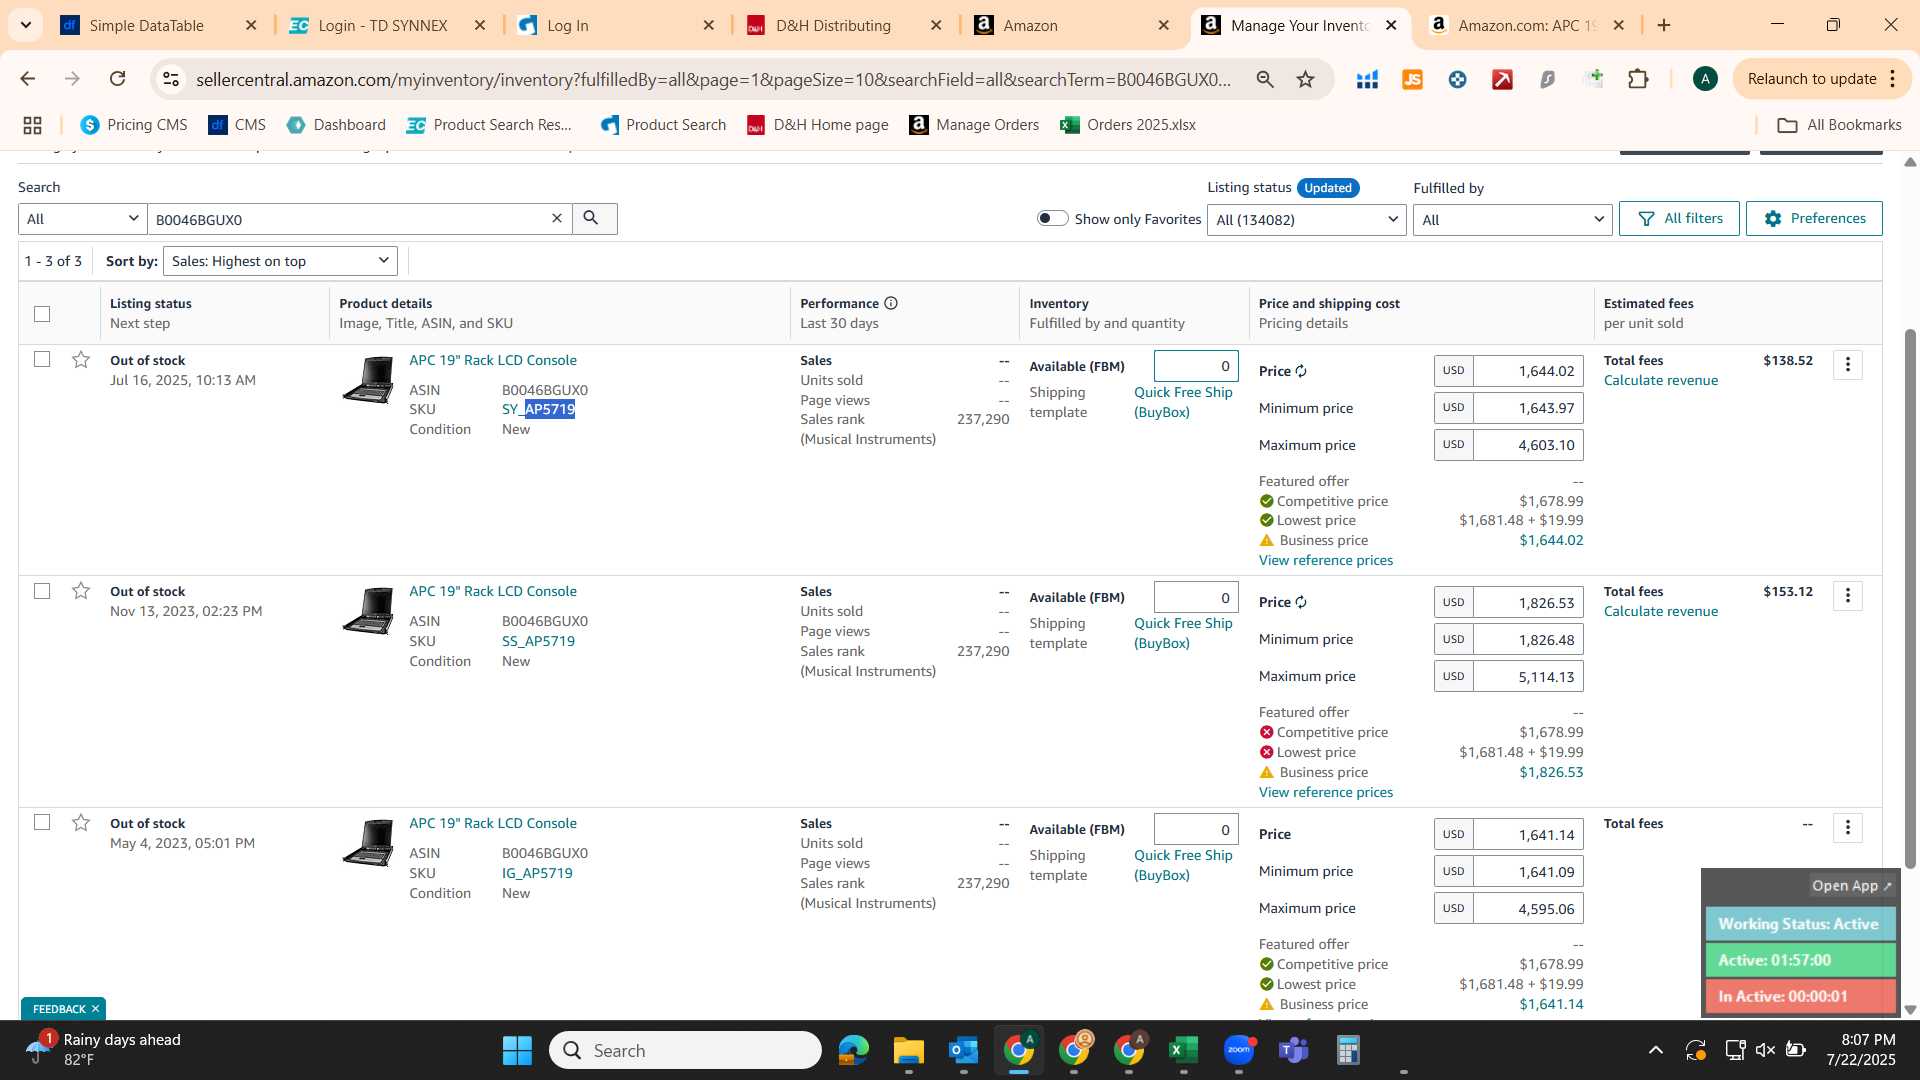Click vertical page scrollbar thumb

pos(1910,598)
